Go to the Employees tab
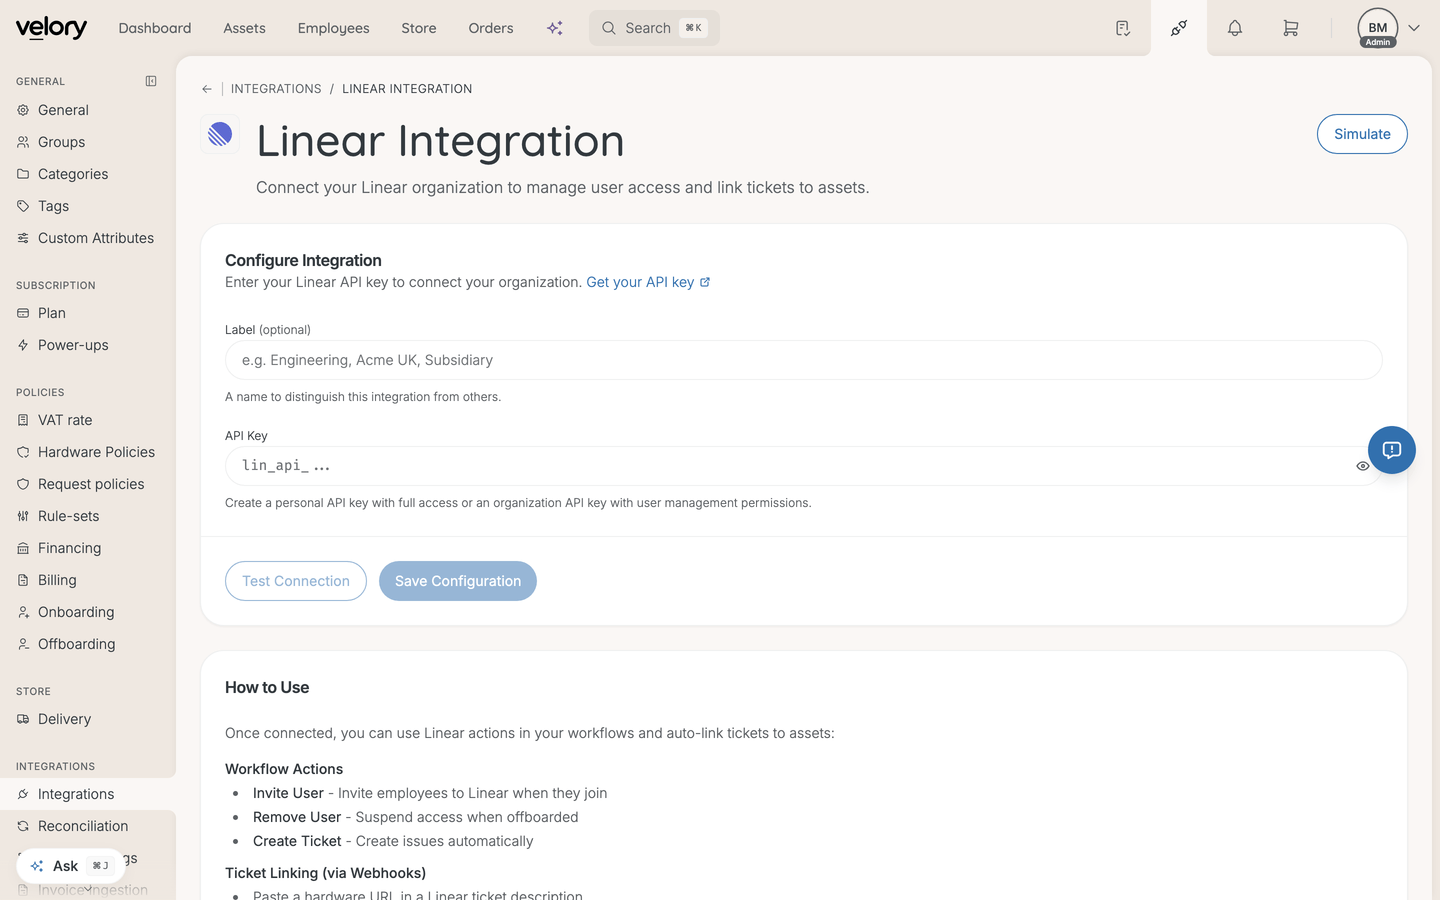Viewport: 1440px width, 900px height. [x=333, y=28]
